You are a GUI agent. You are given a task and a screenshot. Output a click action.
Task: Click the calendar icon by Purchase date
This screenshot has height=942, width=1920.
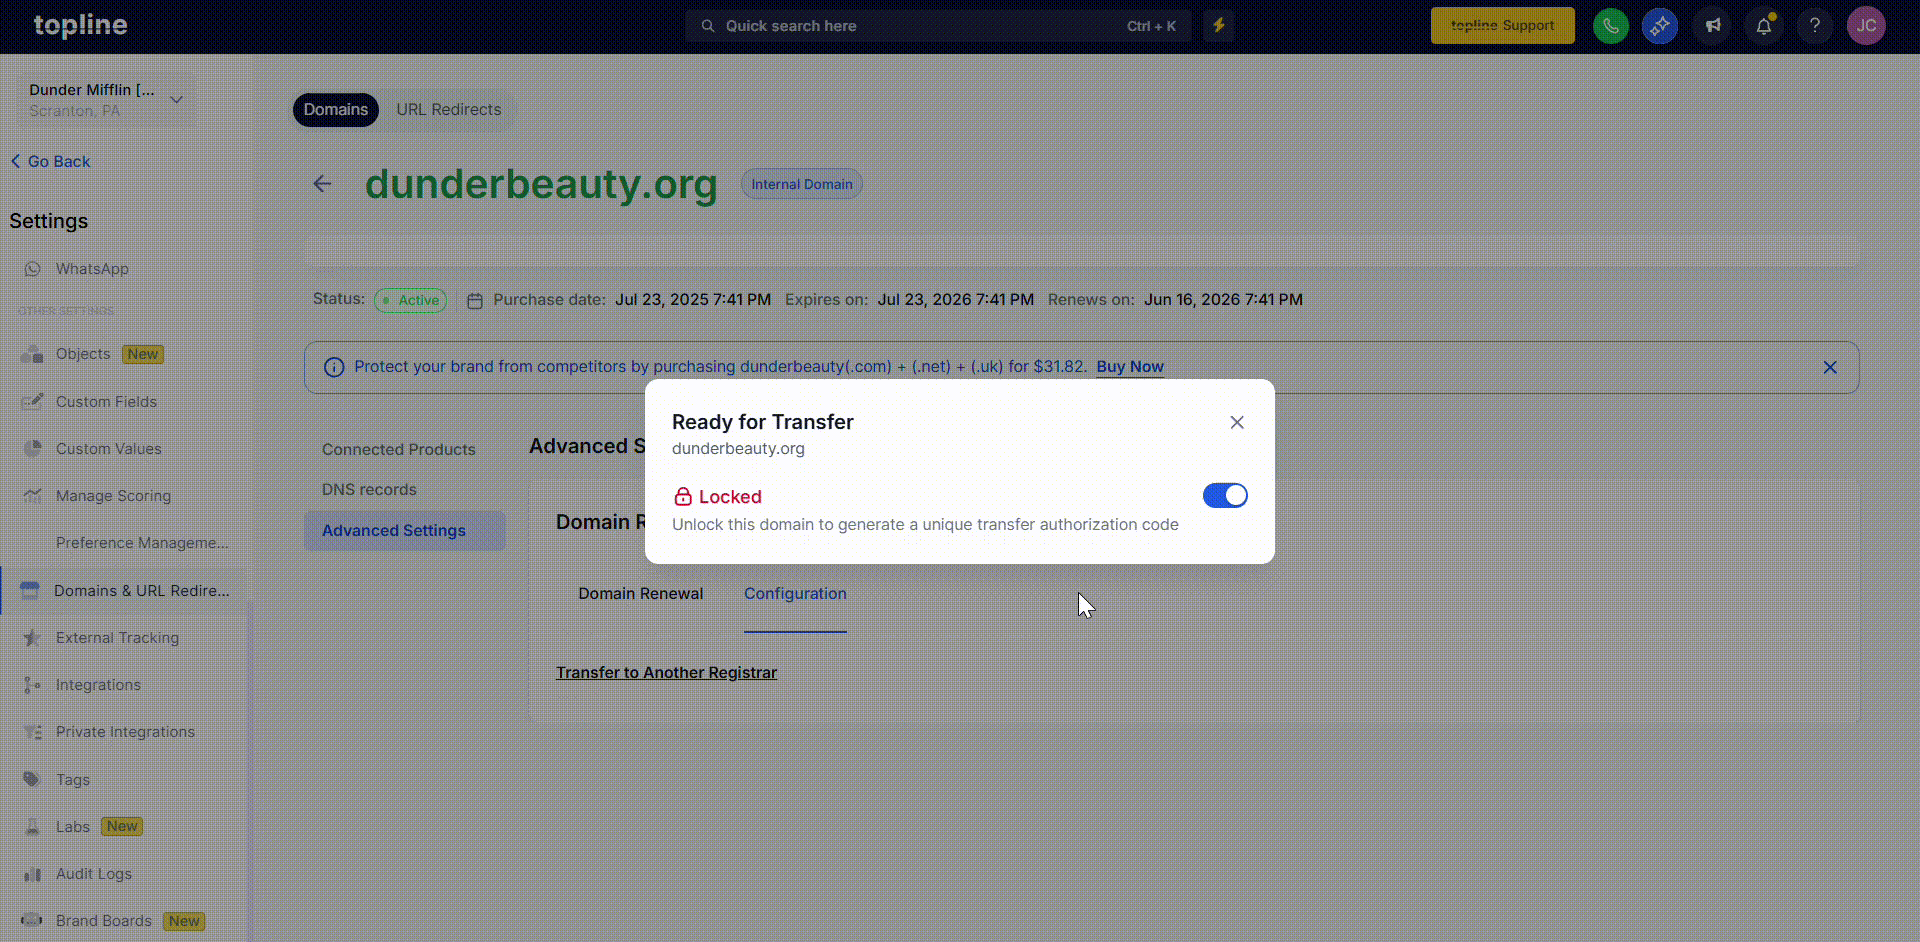pyautogui.click(x=475, y=300)
